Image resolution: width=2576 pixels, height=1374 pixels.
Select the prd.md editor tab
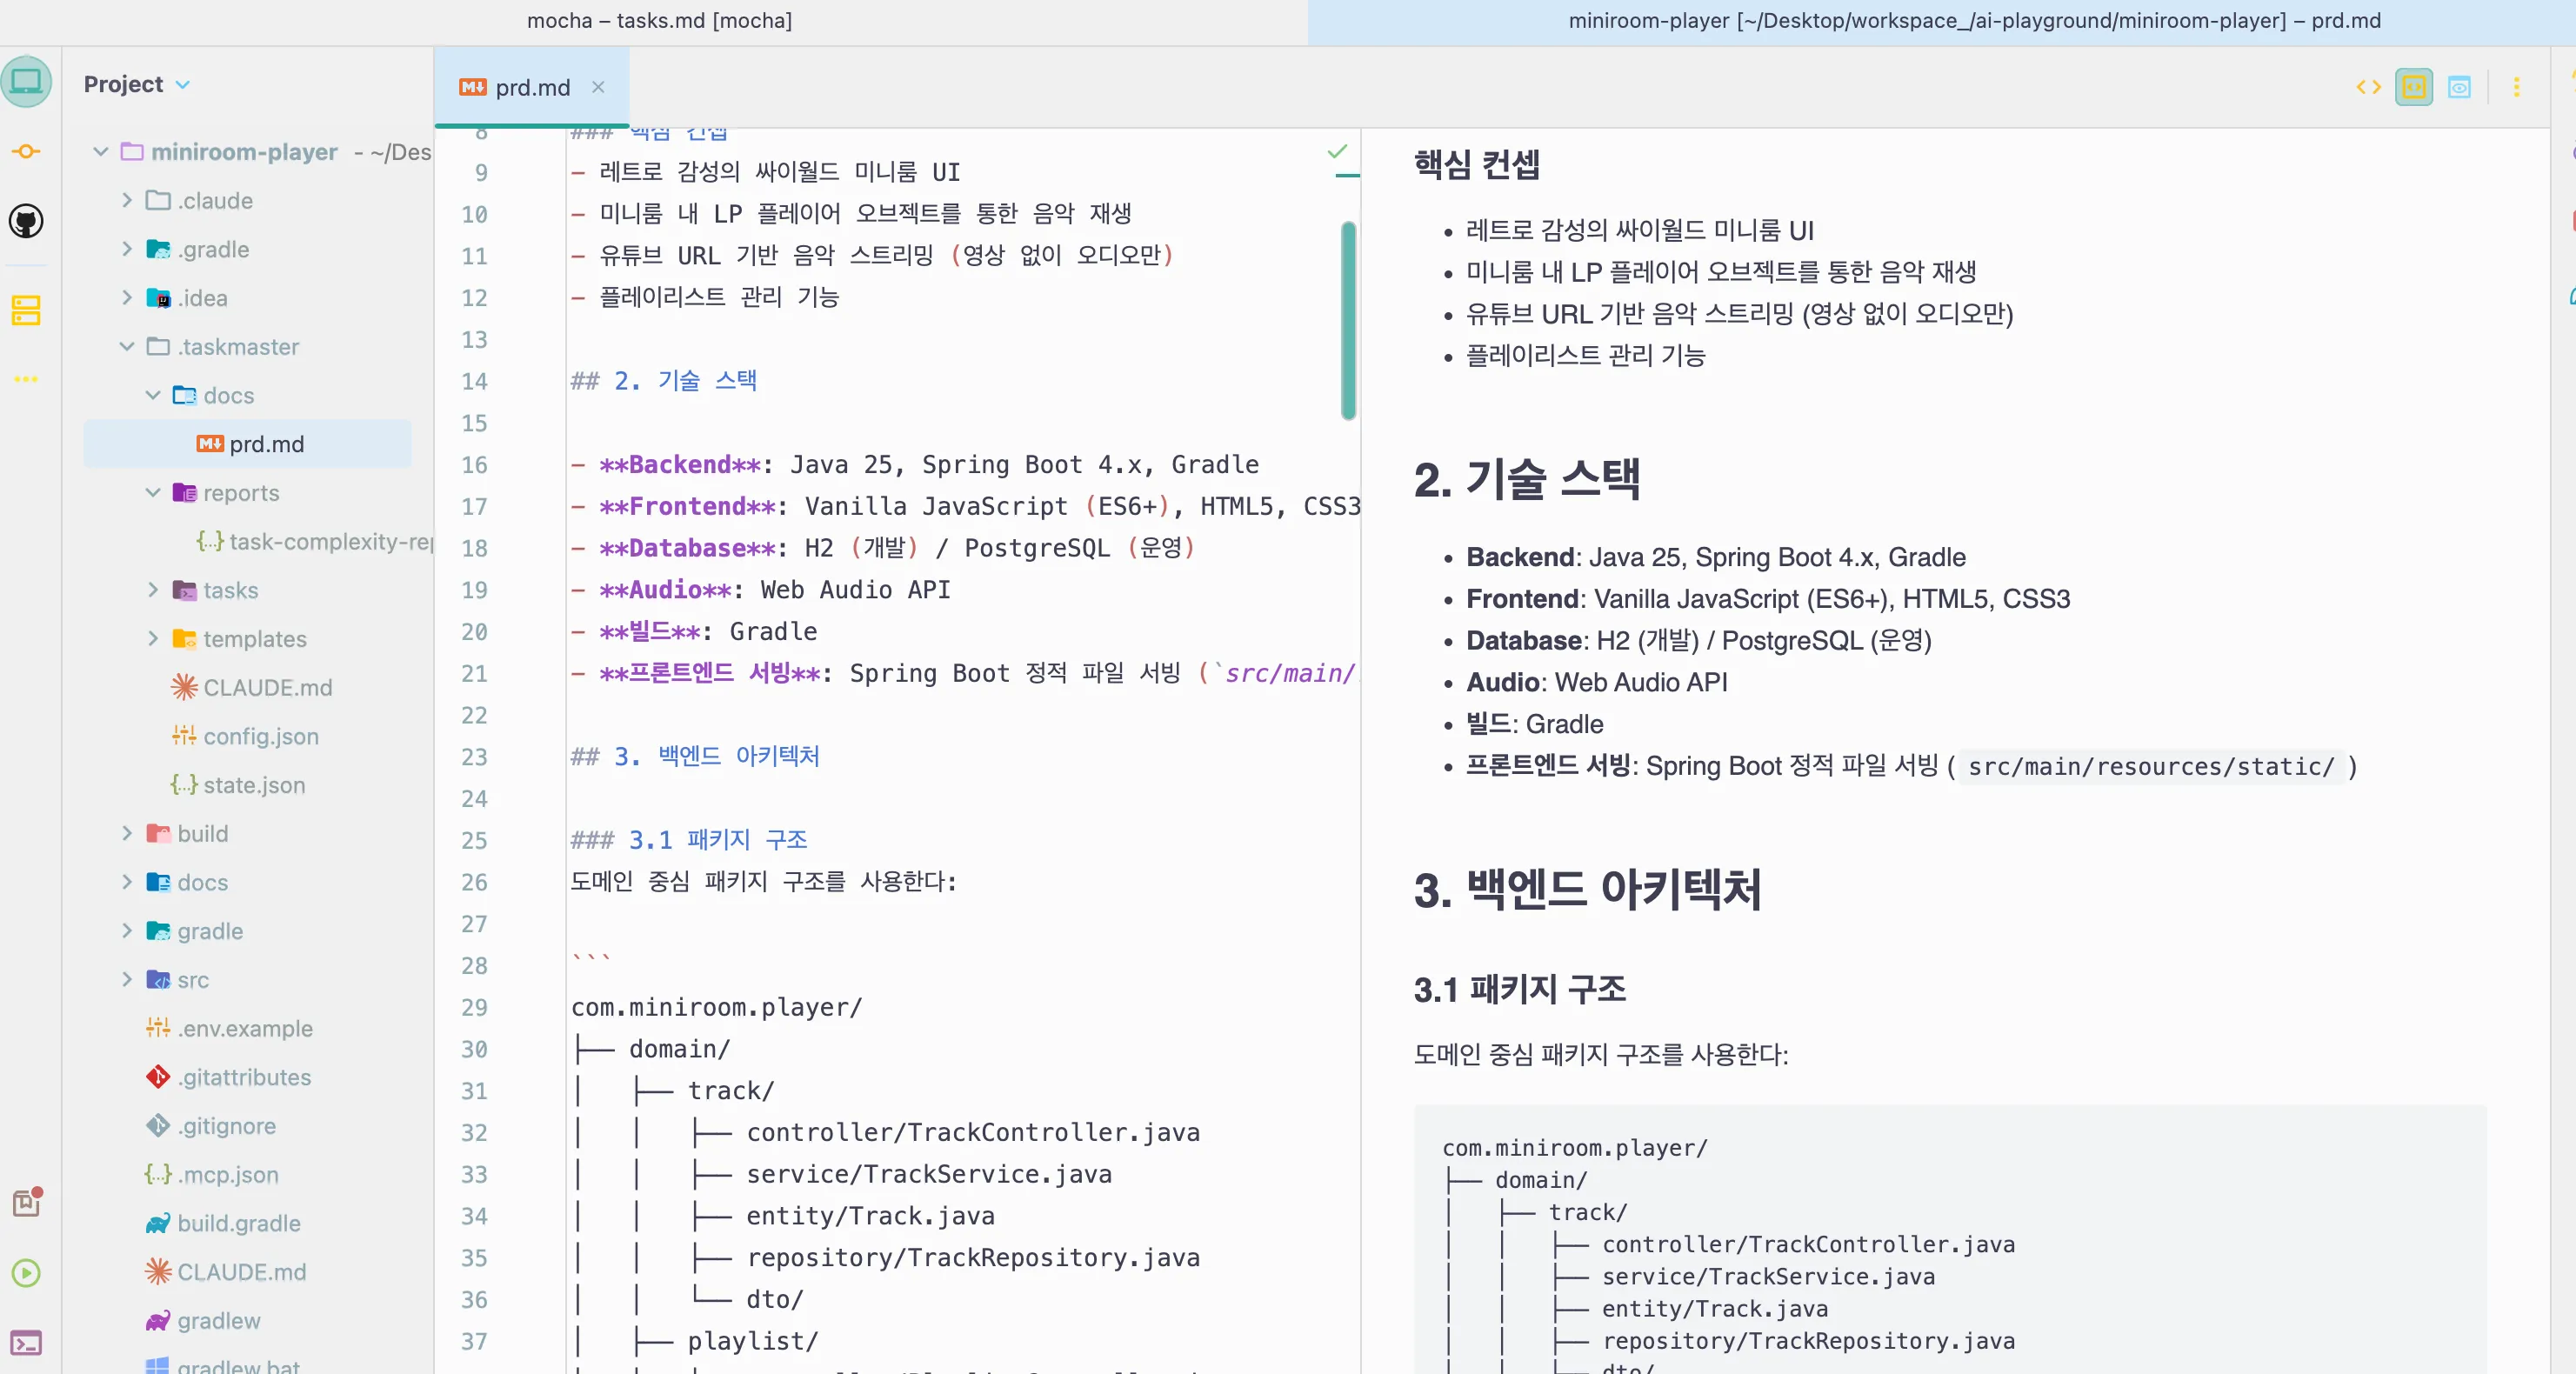tap(532, 87)
